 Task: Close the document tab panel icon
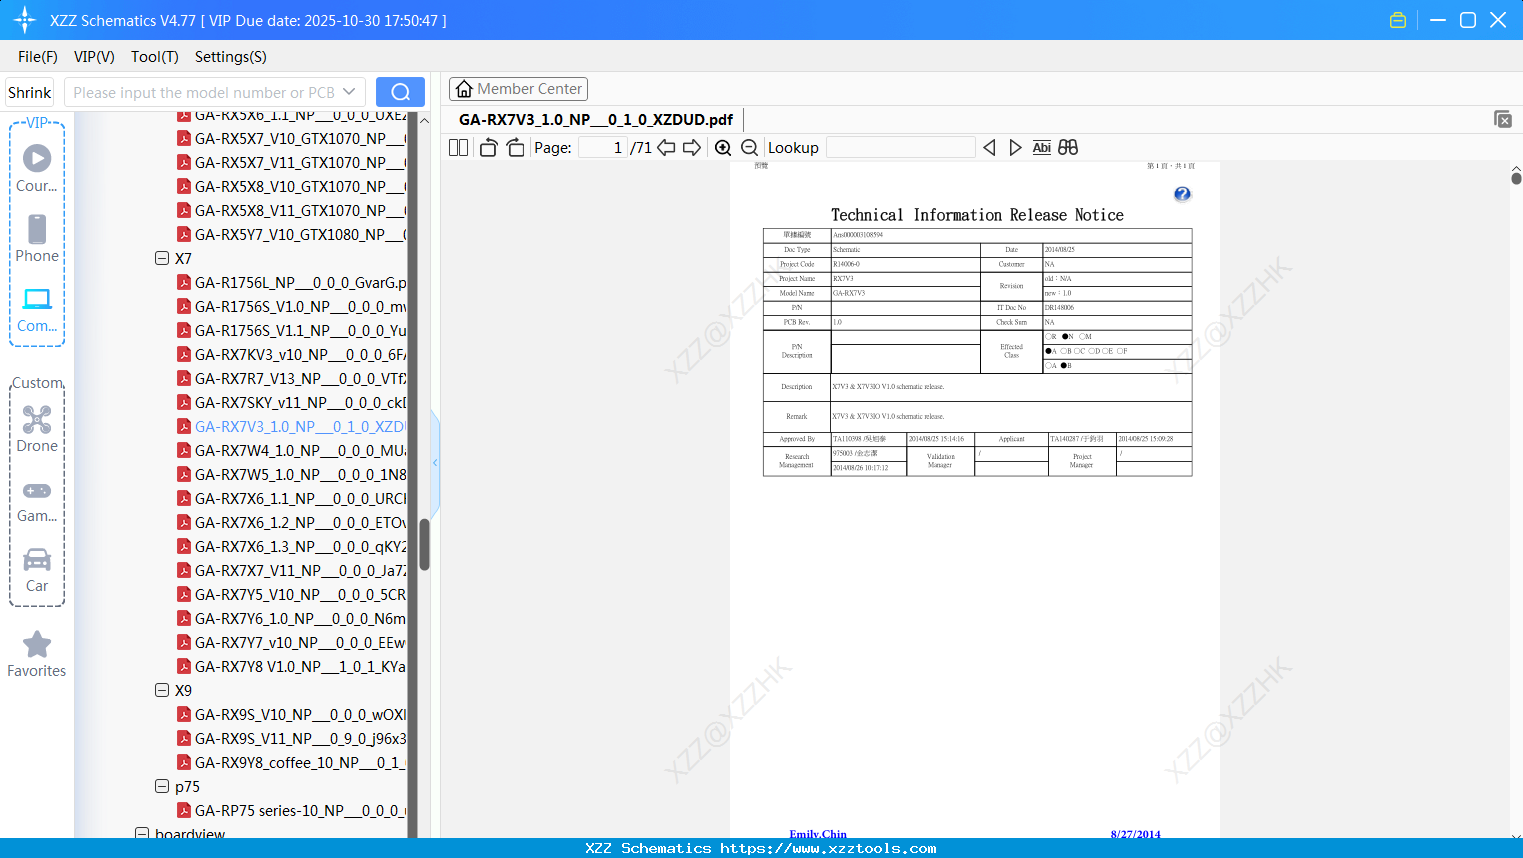[1503, 119]
